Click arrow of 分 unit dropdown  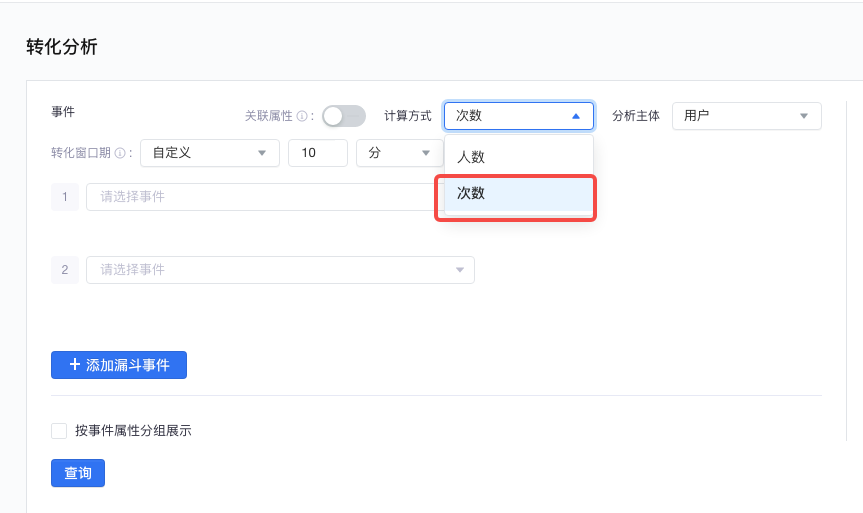425,153
